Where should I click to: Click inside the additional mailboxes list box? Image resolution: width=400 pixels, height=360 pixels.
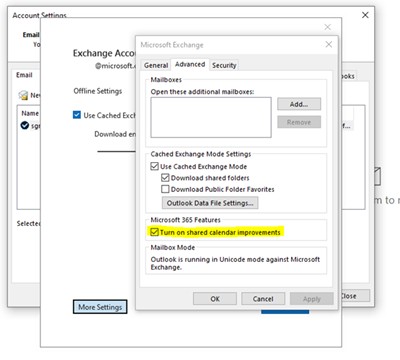[211, 117]
